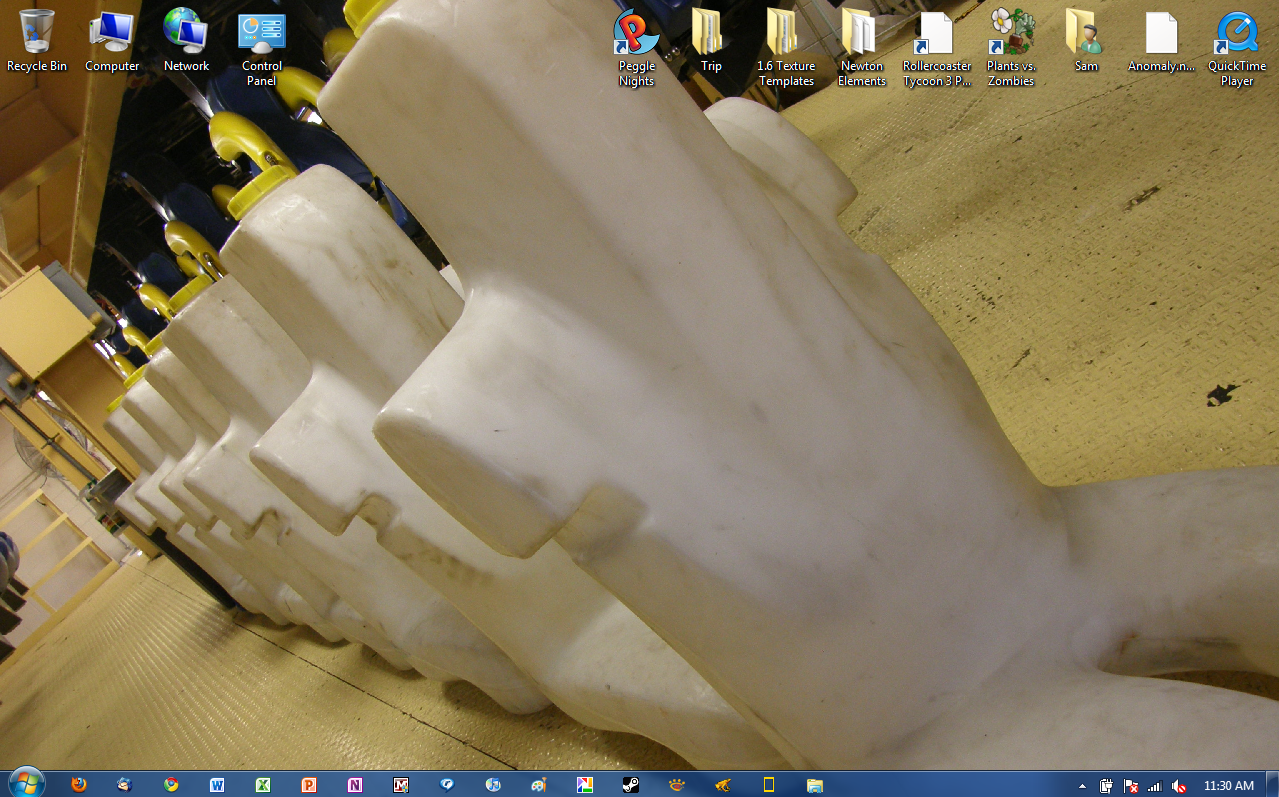Launch Picasa from the taskbar
This screenshot has height=797, width=1279.
coord(585,785)
